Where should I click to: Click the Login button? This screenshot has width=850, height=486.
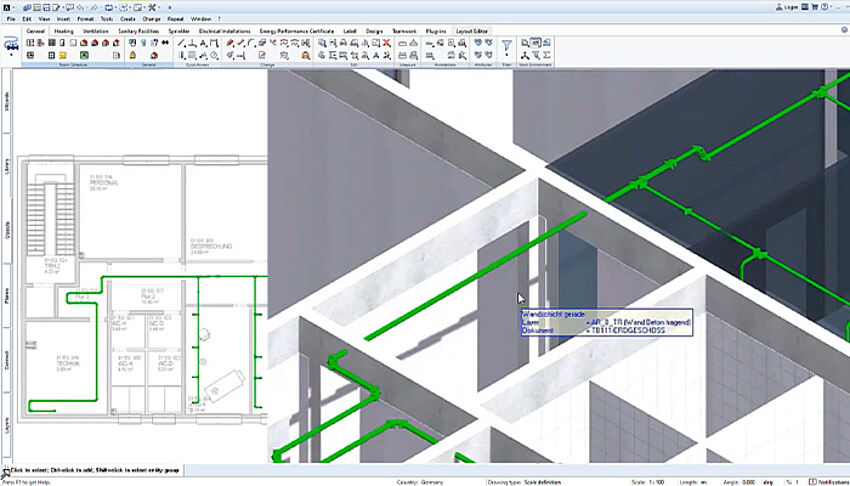pyautogui.click(x=788, y=6)
